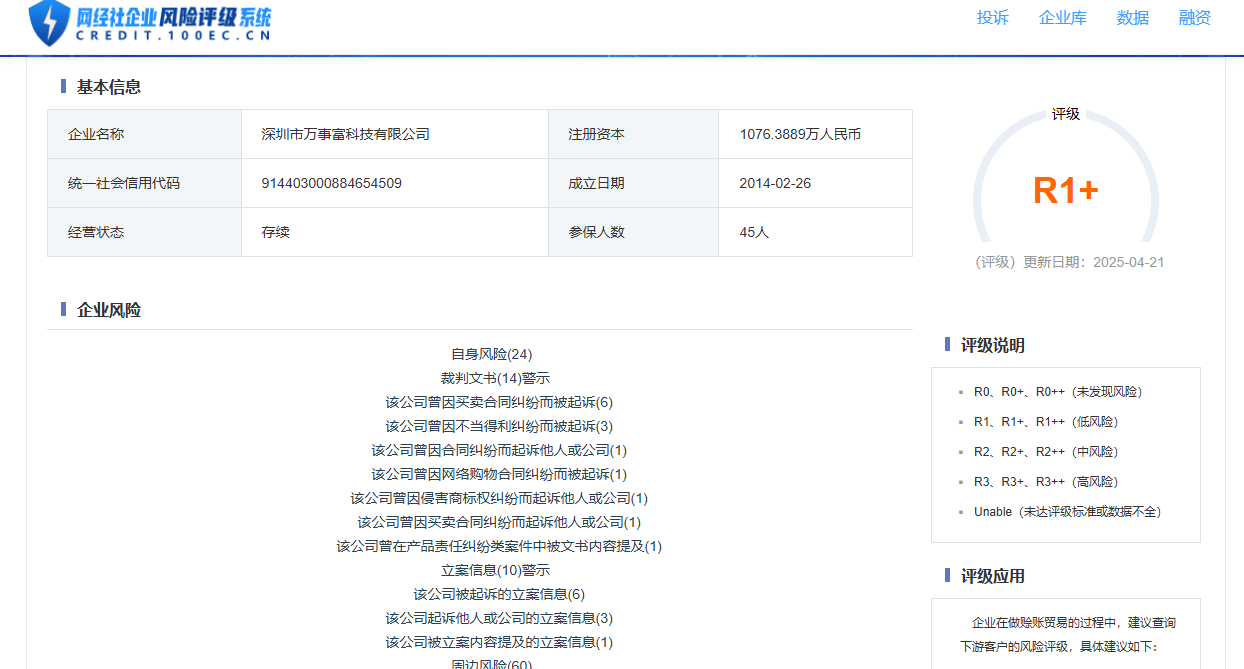Screen dimensions: 1244x669
Task: Open 该公司被起诉的立案信息(6)
Action: [x=499, y=594]
